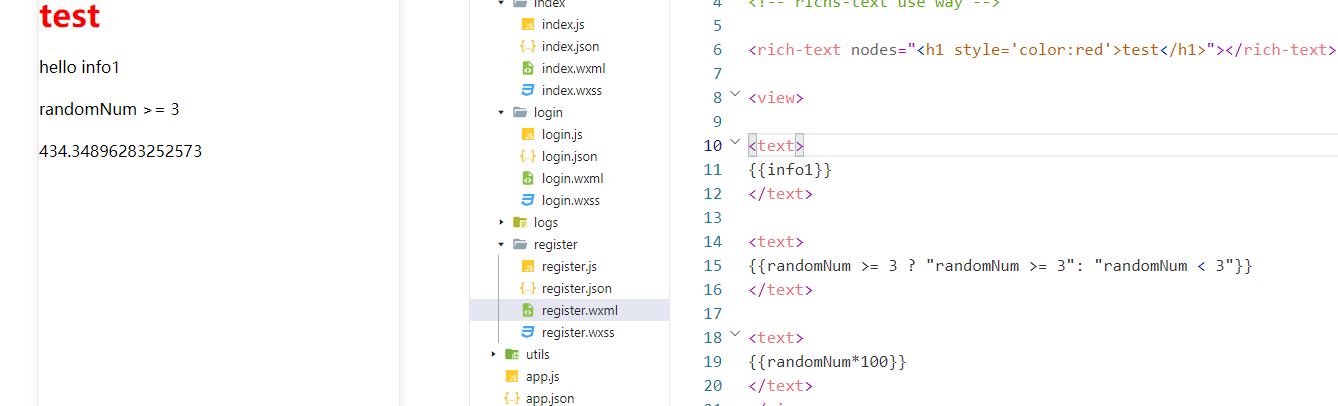1338x406 pixels.
Task: Click the index.json file icon
Action: (x=527, y=46)
